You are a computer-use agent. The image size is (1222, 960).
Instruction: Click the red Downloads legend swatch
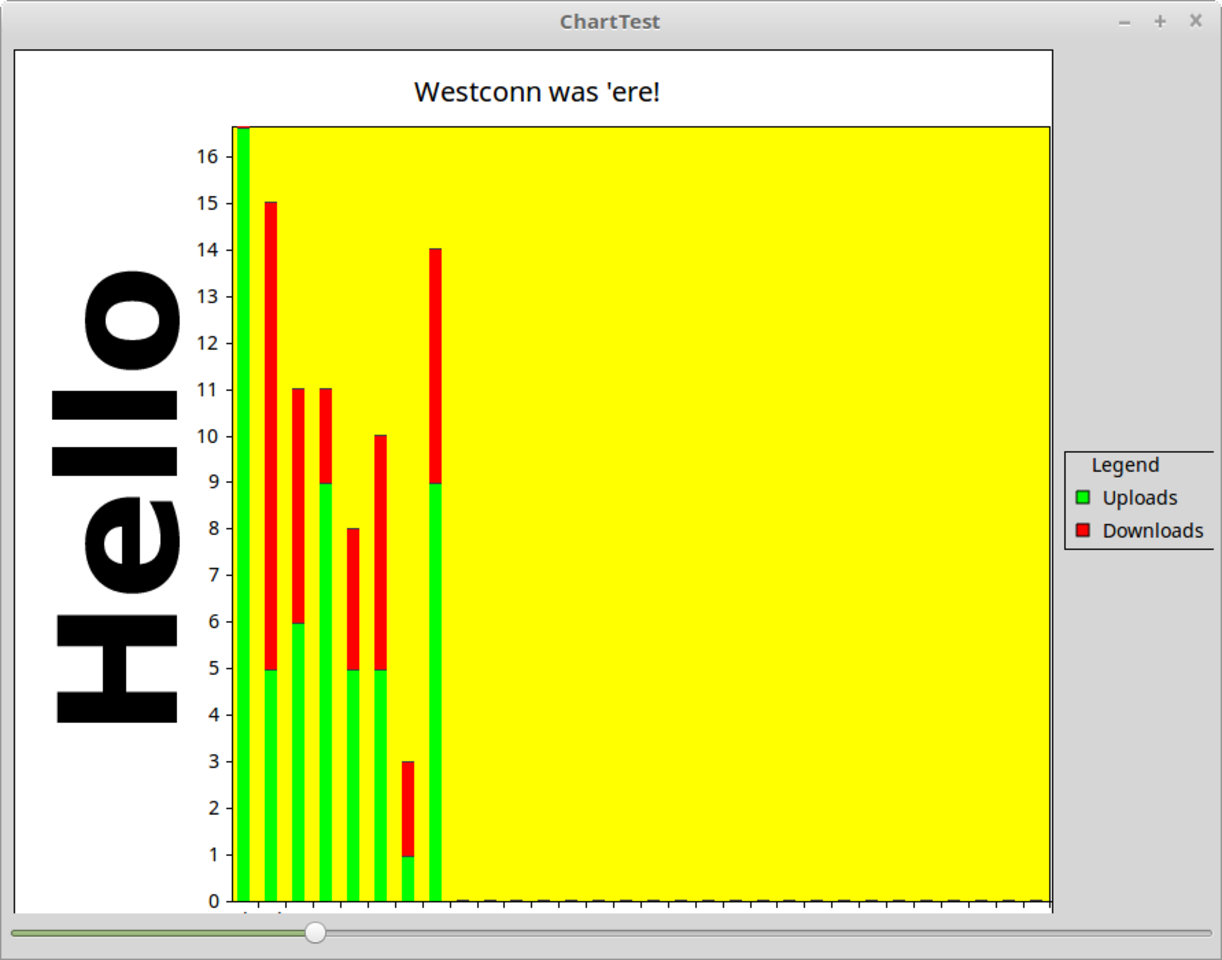point(1082,530)
